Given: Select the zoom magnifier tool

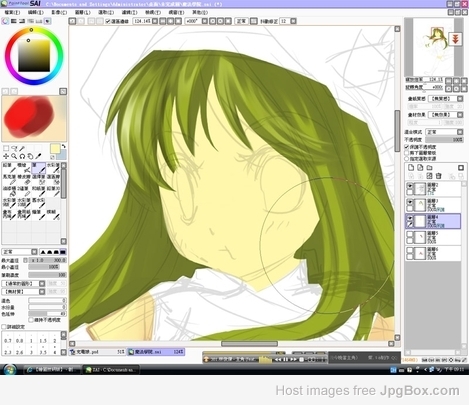Looking at the screenshot, I should tap(14, 156).
